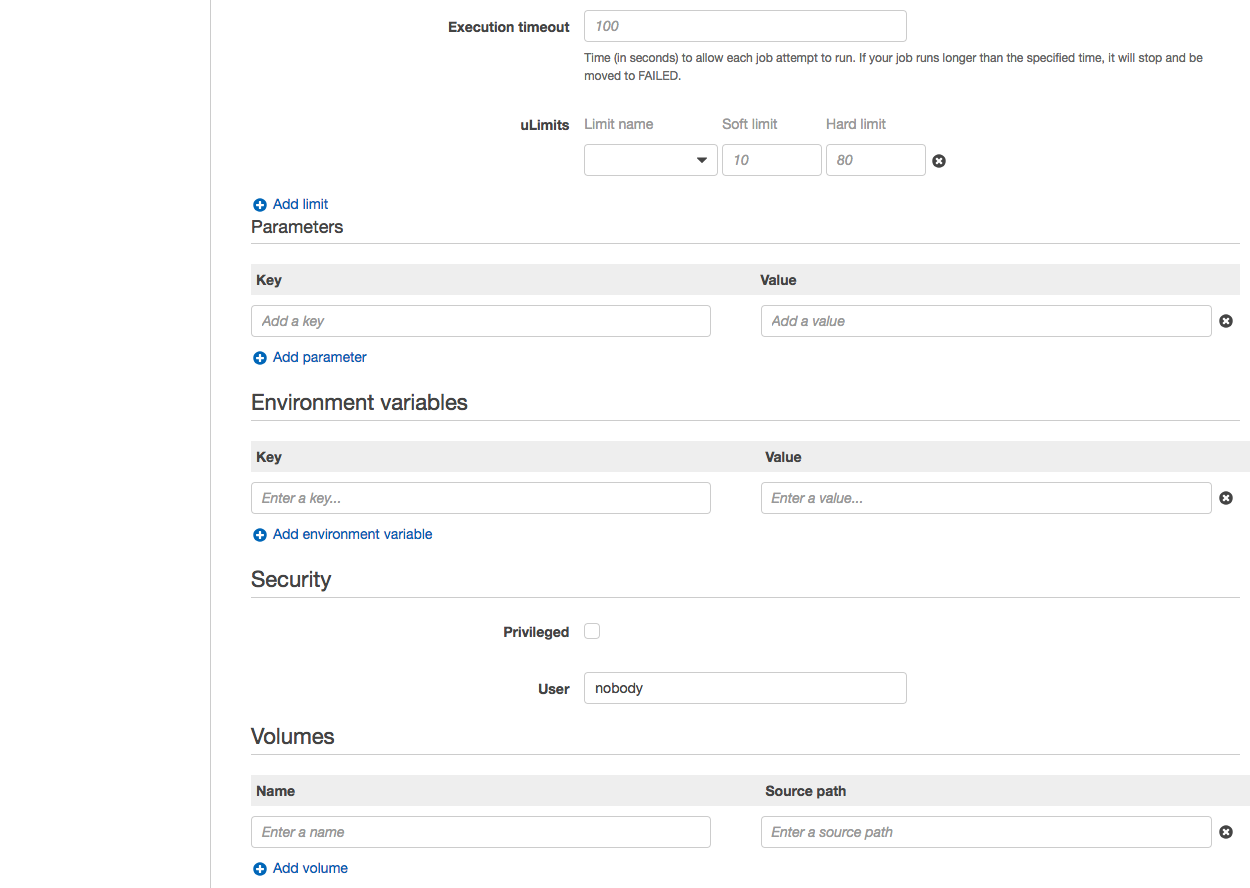
Task: Click the Volumes 'Enter a source path' field
Action: point(985,832)
